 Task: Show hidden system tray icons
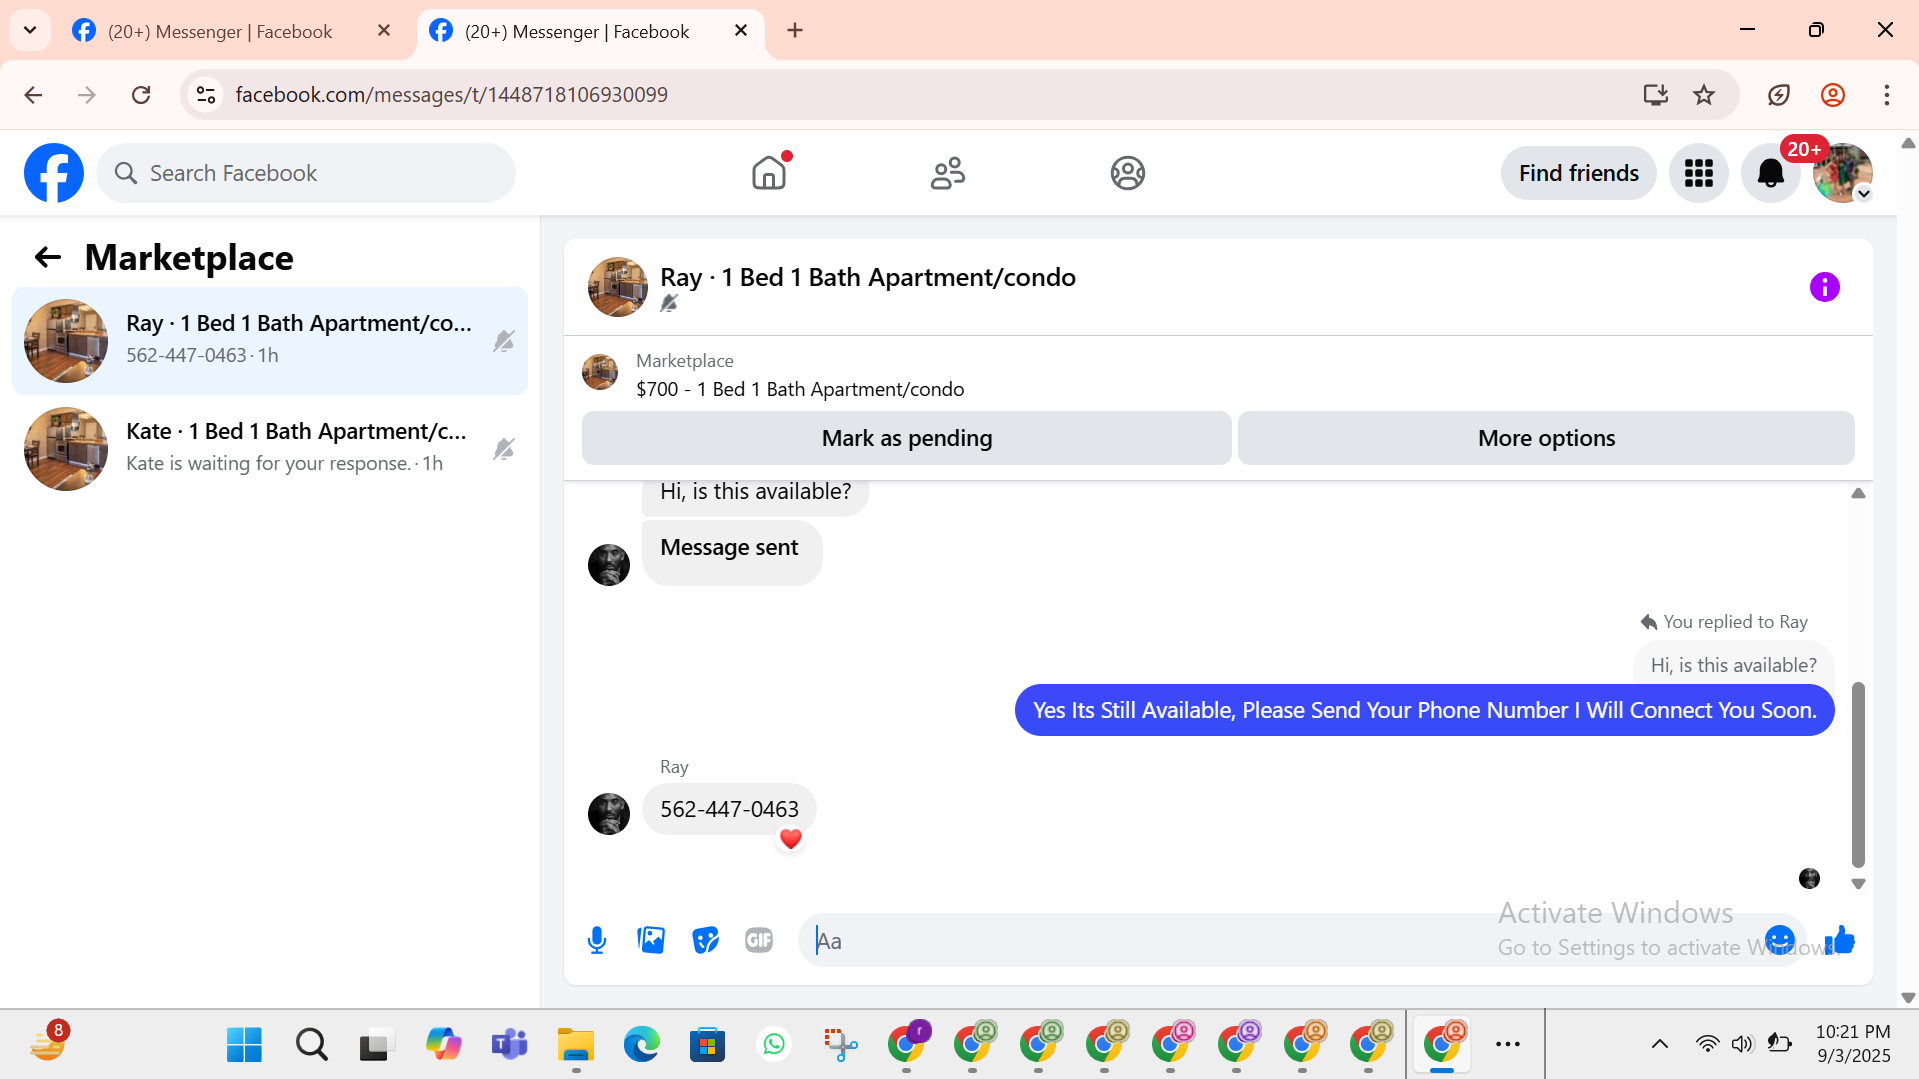click(1660, 1044)
